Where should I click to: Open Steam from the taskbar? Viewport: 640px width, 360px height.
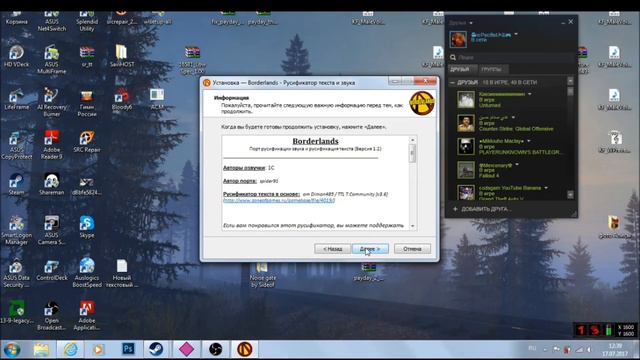(x=156, y=349)
